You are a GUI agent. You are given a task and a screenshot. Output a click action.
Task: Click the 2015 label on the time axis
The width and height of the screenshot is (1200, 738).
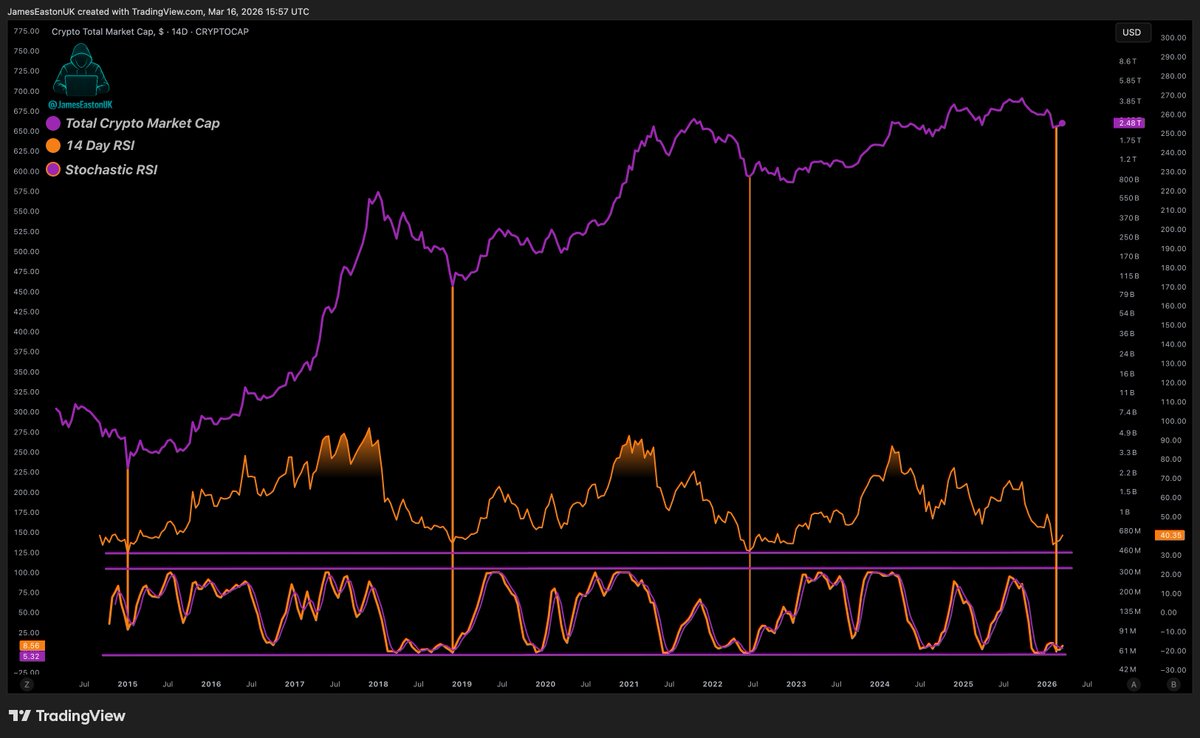tap(128, 684)
